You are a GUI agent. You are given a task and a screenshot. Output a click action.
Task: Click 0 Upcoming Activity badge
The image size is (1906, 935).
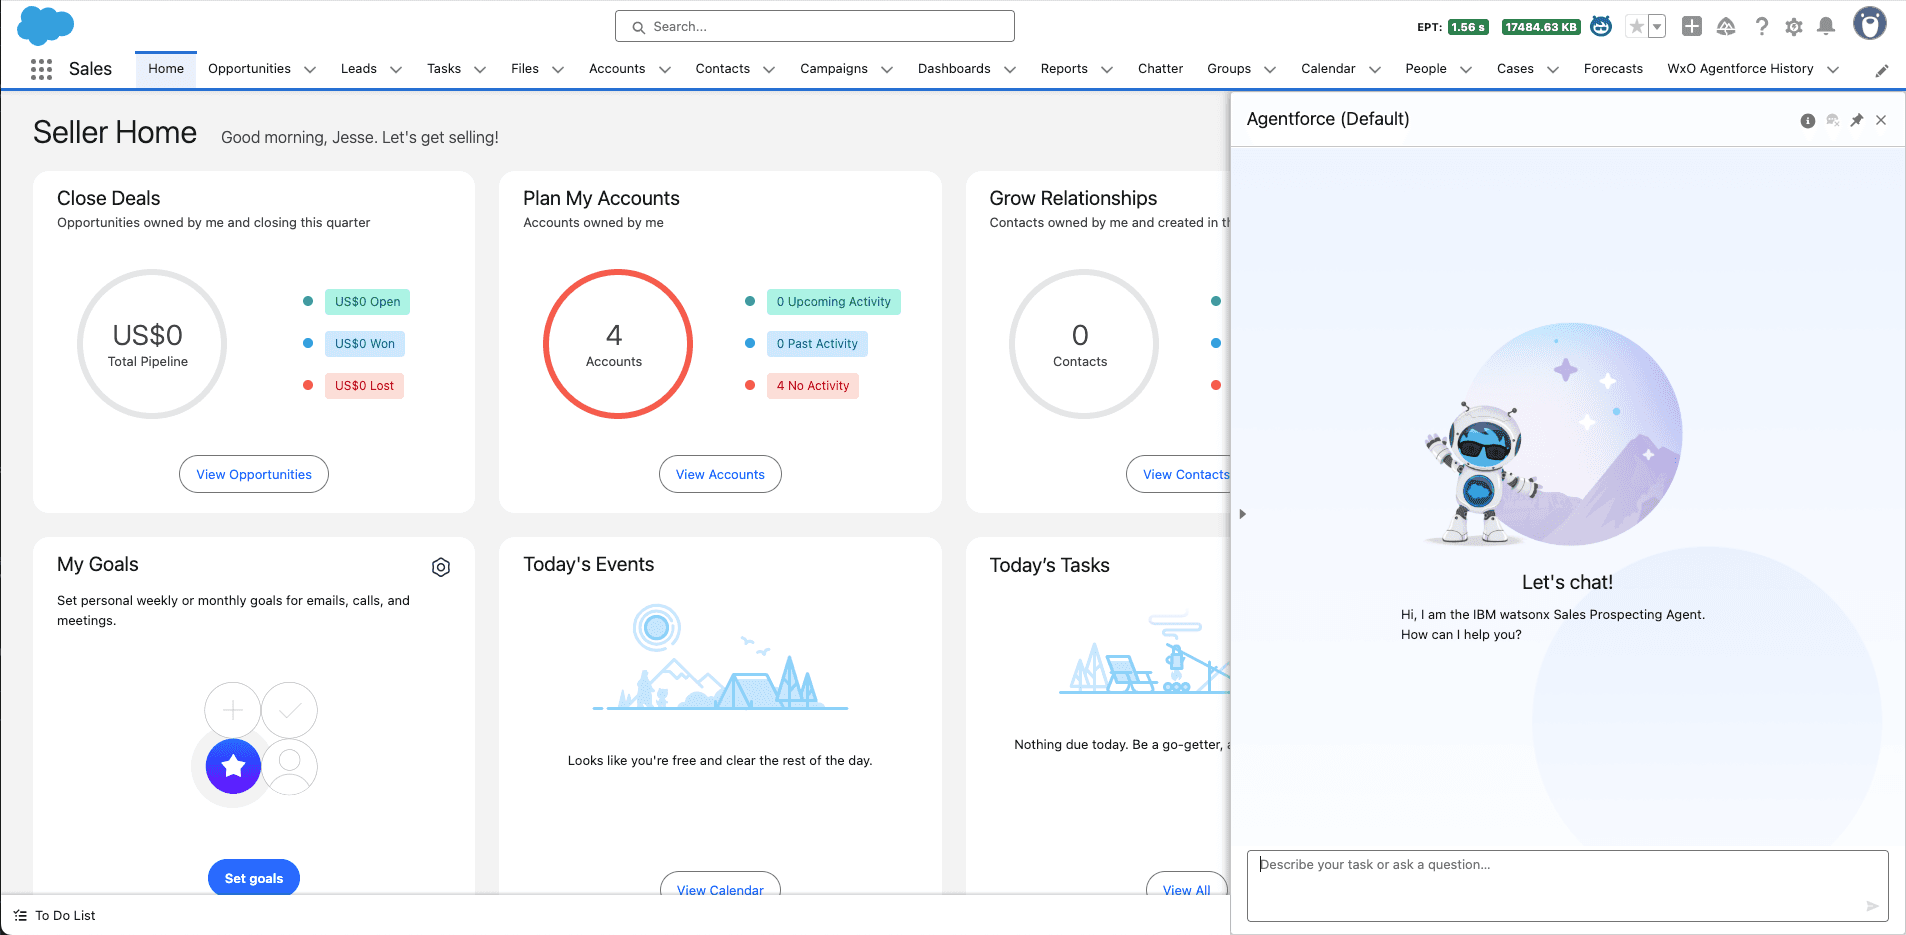(834, 302)
